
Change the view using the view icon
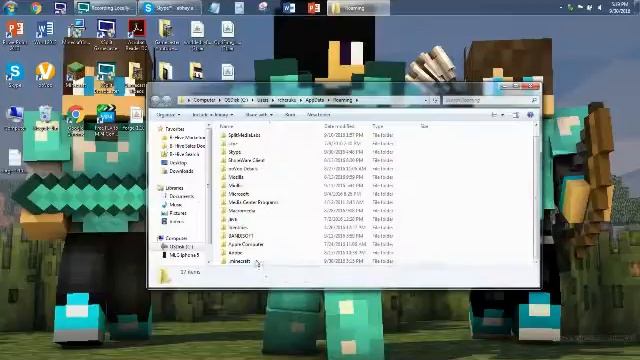tap(494, 115)
